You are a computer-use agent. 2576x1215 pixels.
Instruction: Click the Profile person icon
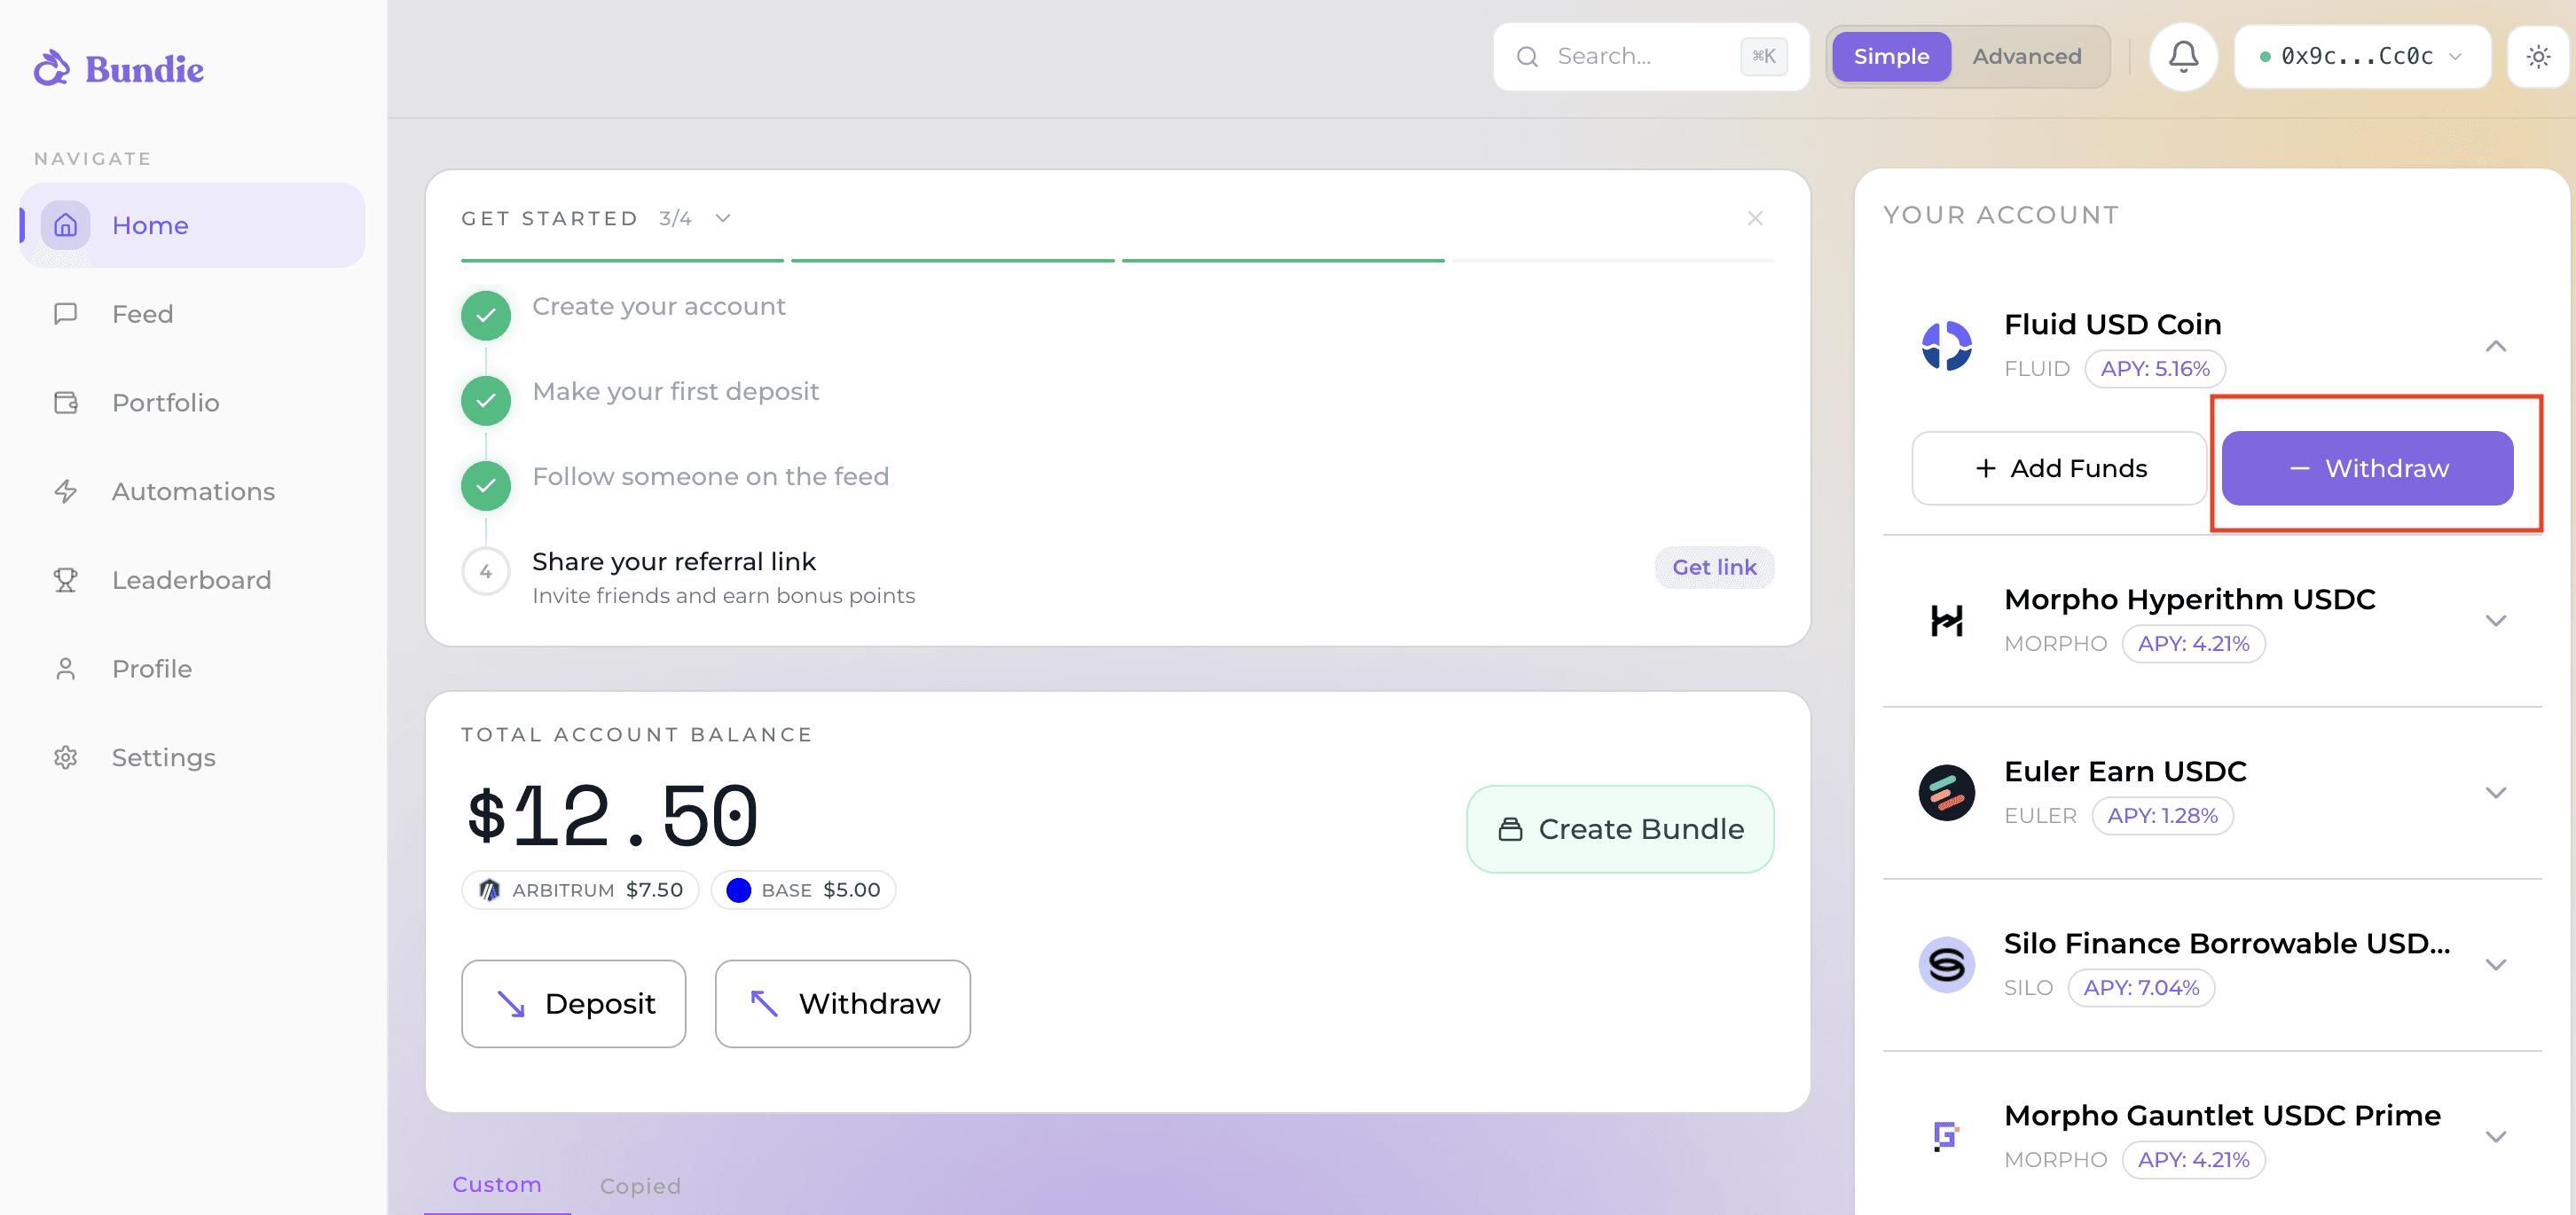coord(65,669)
